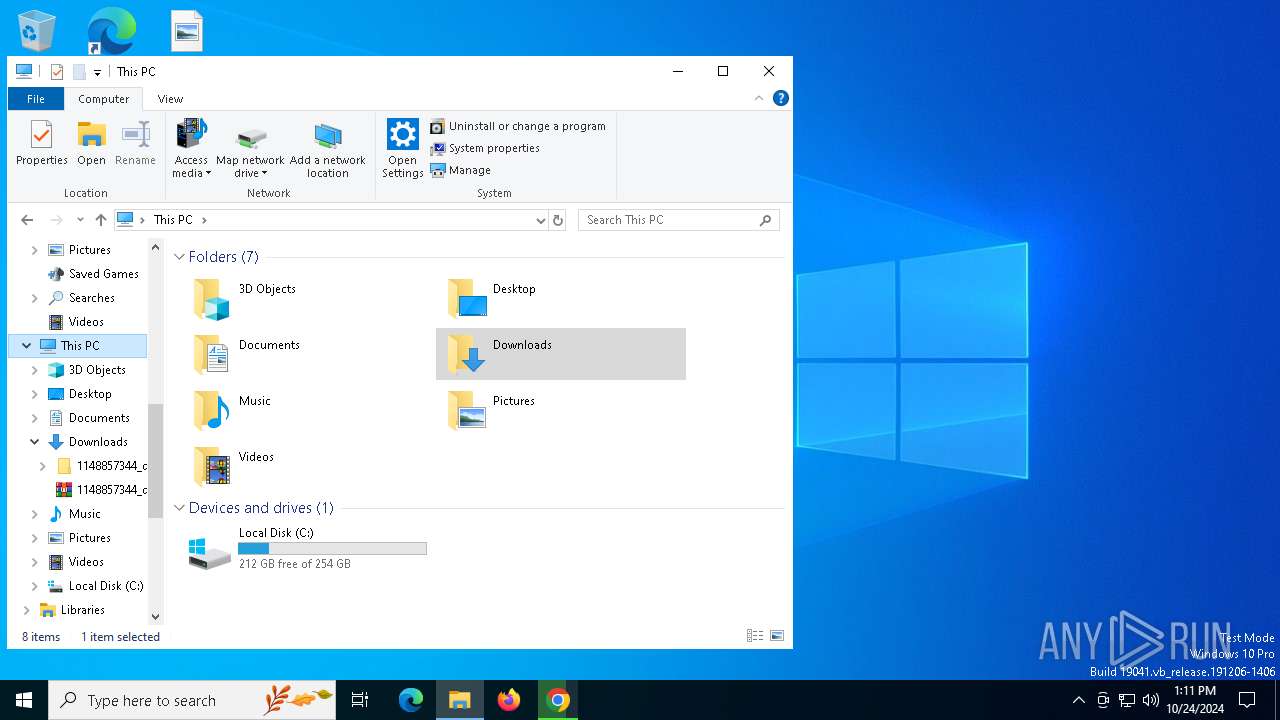Collapse This PC in navigation tree
Image resolution: width=1280 pixels, height=720 pixels.
pos(26,346)
